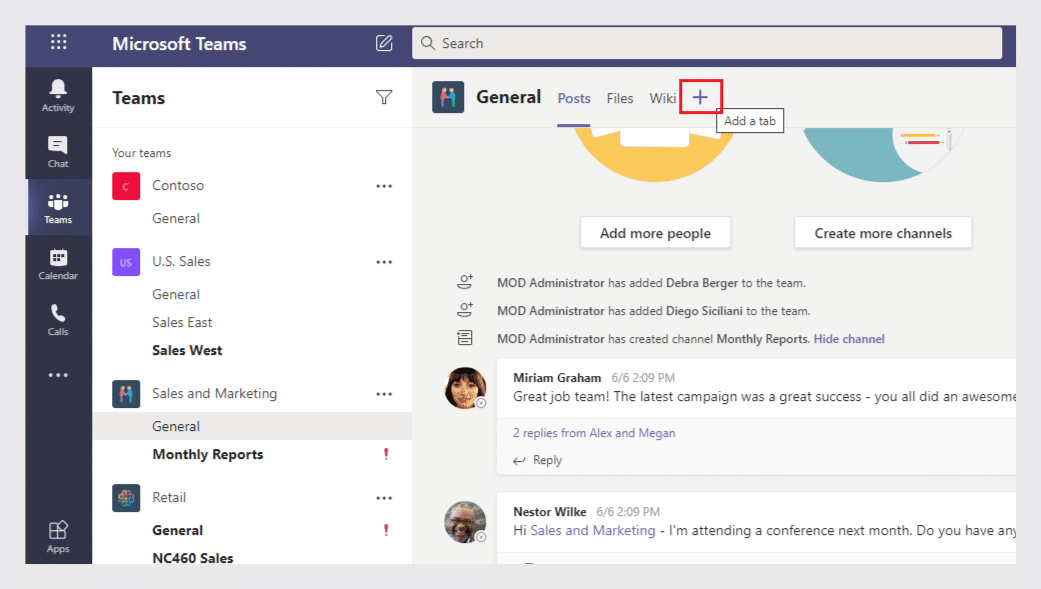The image size is (1041, 589).
Task: Open Chat in the left rail
Action: point(58,151)
